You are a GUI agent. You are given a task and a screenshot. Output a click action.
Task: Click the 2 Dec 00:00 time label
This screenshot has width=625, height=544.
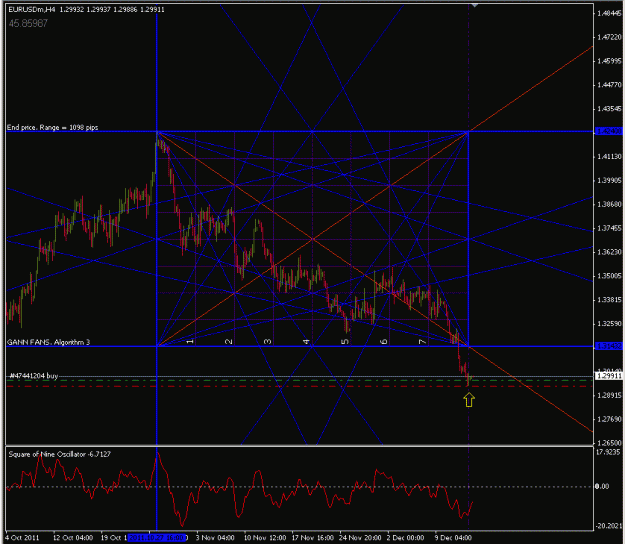point(405,538)
